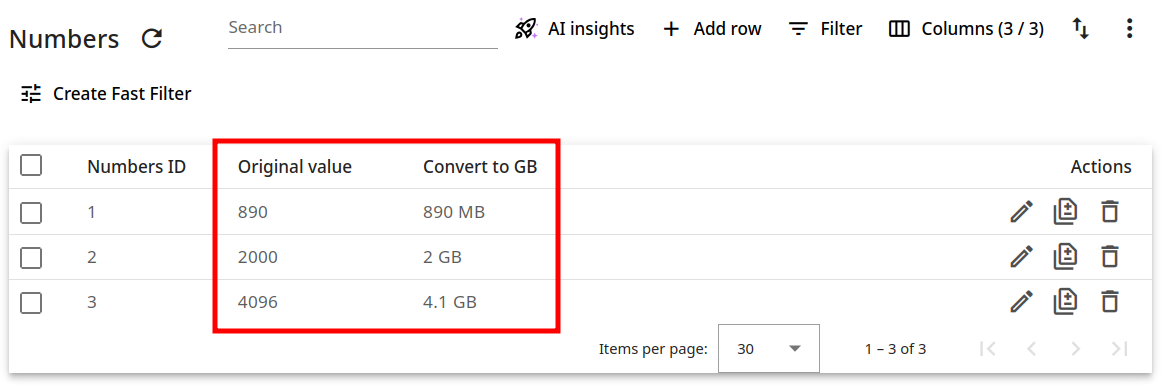Screen dimensions: 1161x386
Task: Open the Columns (3 / 3) selector
Action: [966, 29]
